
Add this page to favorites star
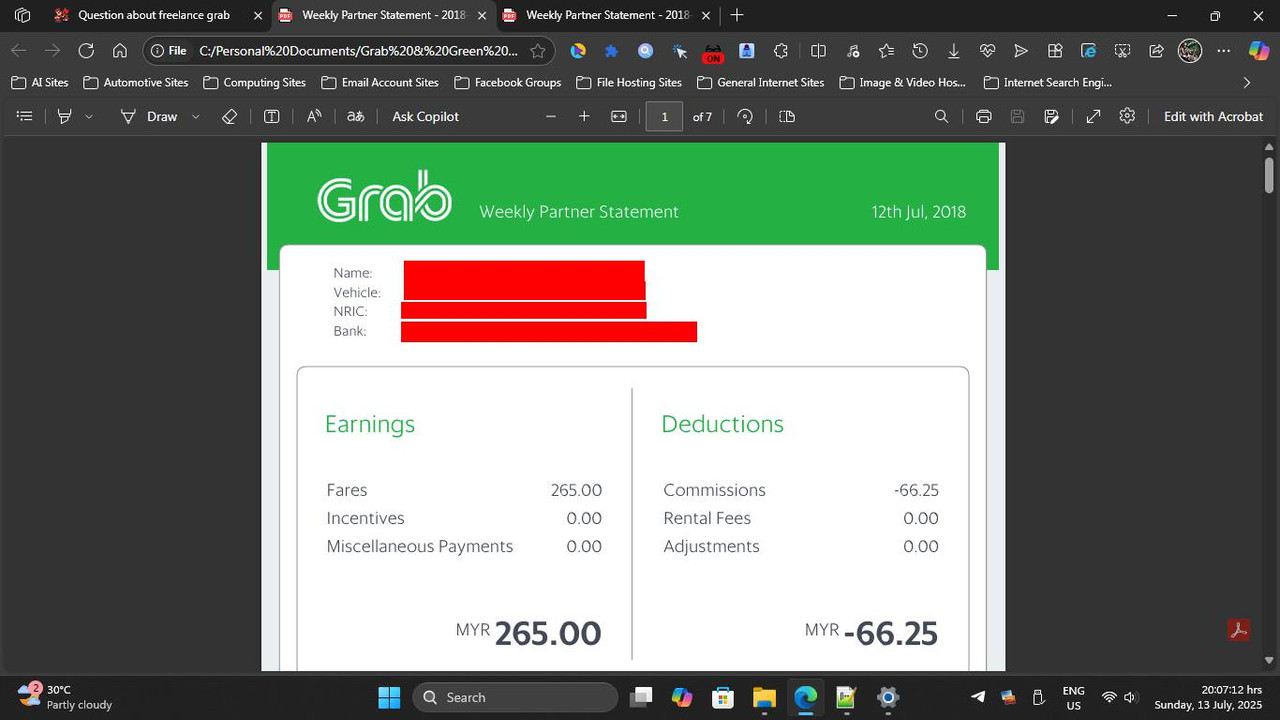coord(538,51)
